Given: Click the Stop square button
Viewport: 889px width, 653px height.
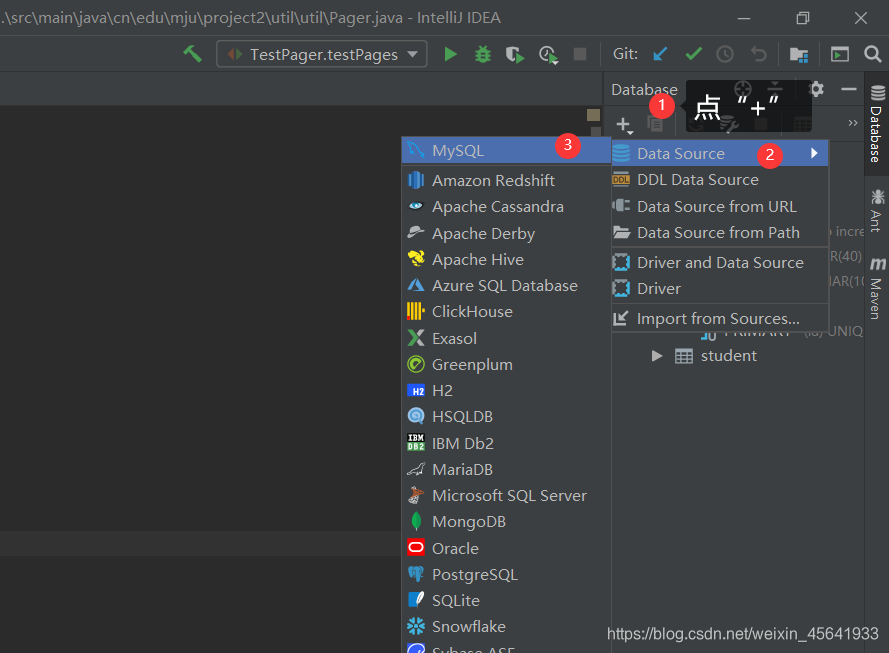Looking at the screenshot, I should tap(579, 54).
